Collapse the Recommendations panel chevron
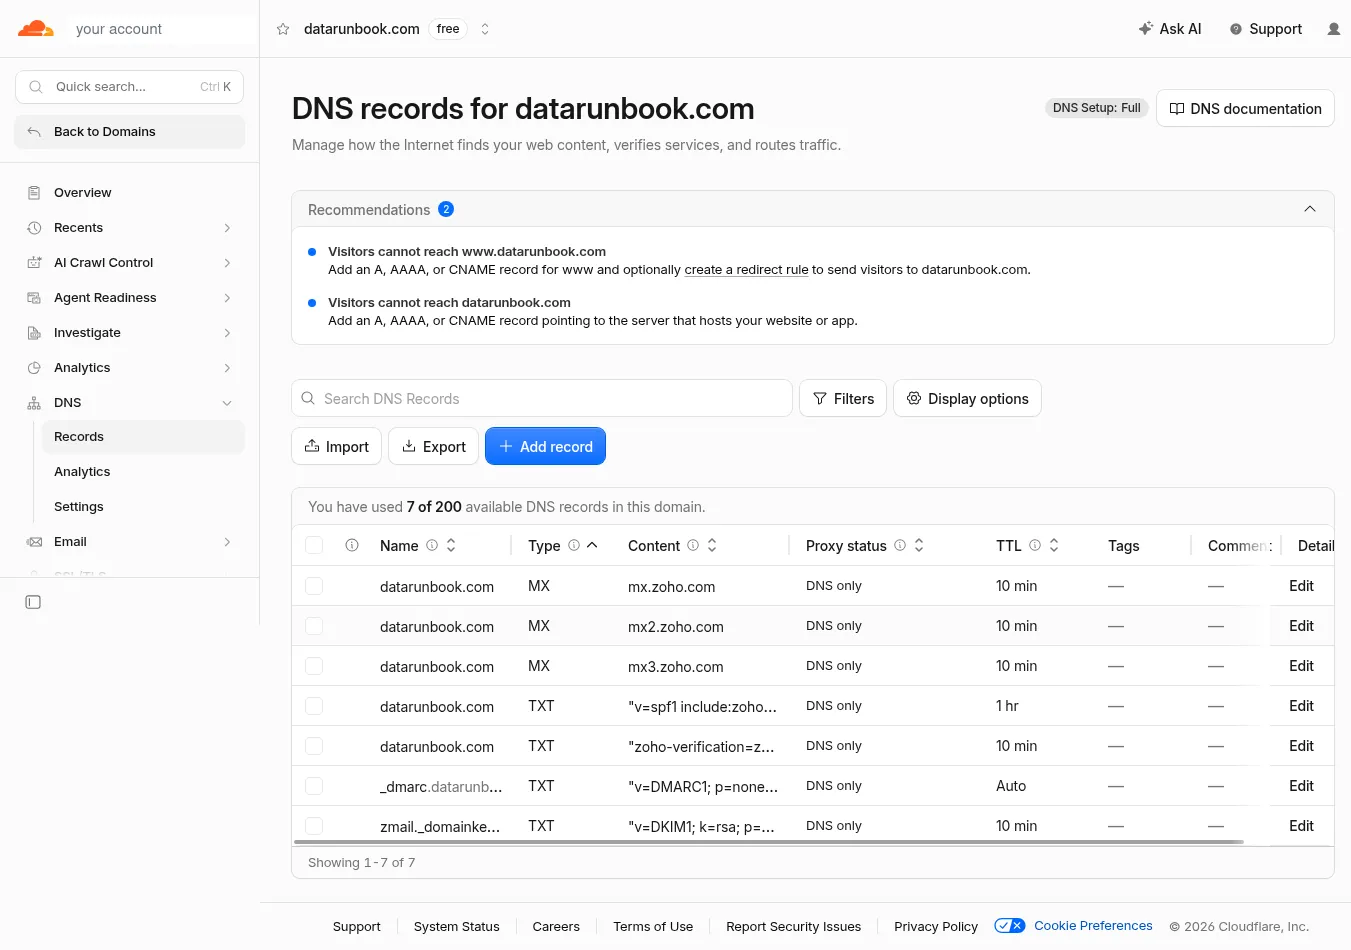 [1310, 209]
